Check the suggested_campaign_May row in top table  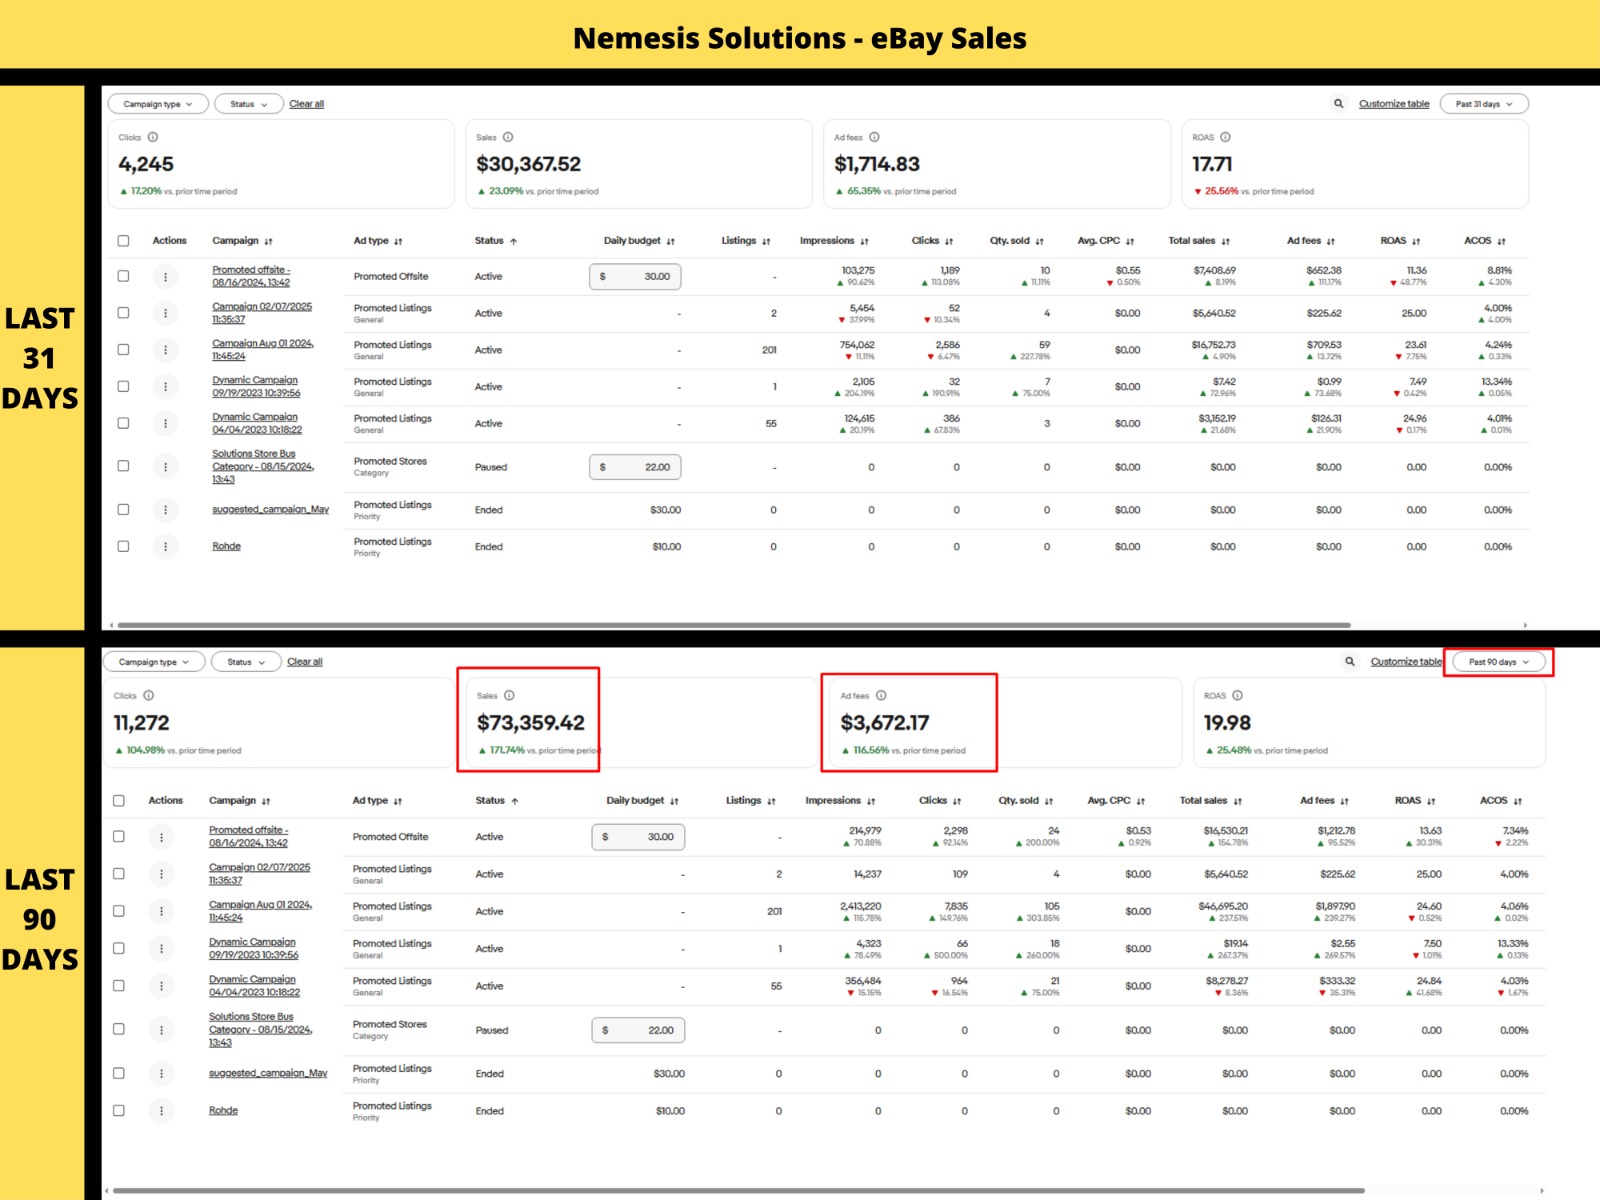123,510
